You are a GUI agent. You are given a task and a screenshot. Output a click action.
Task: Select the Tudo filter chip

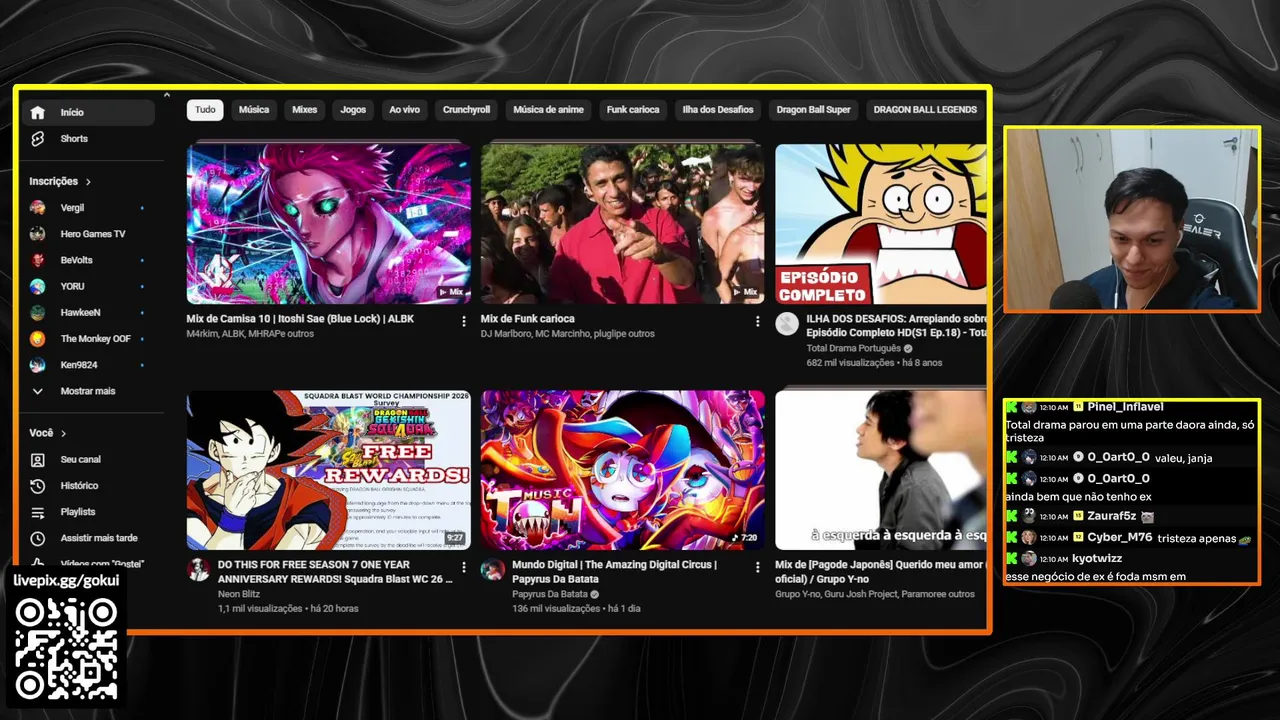coord(205,110)
